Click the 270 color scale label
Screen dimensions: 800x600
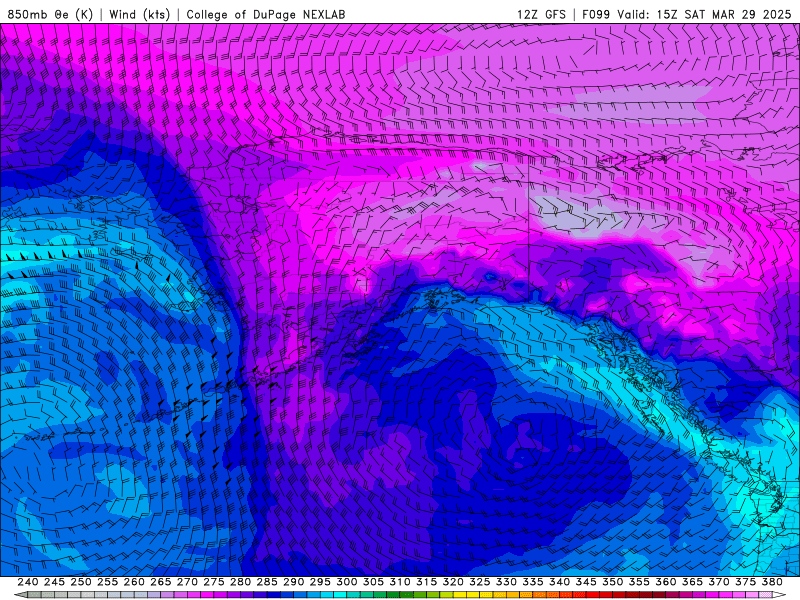(187, 582)
